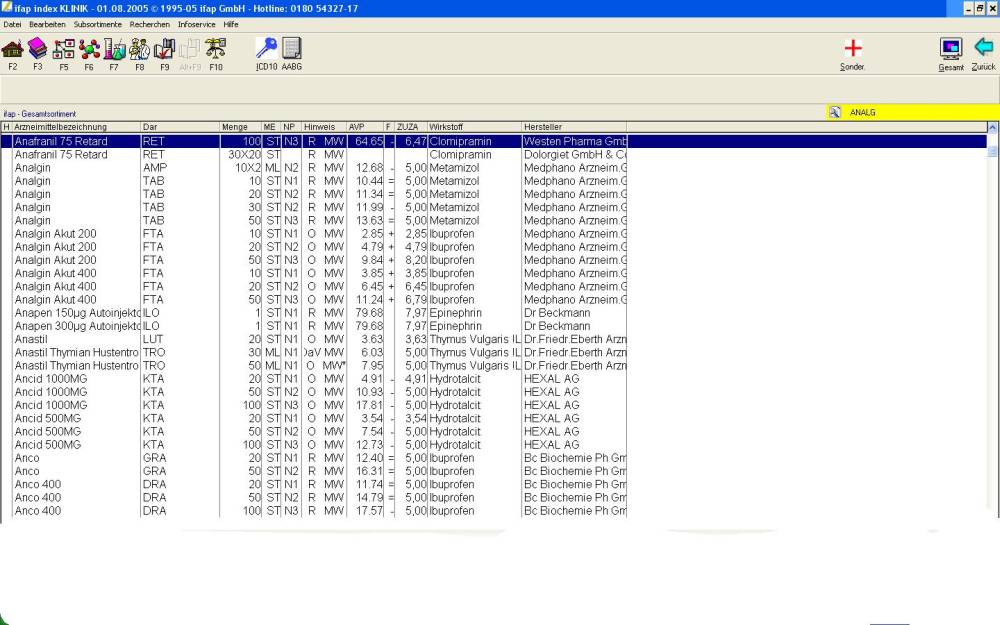The image size is (1000, 625).
Task: Click the Menge value 30X20
Action: (x=245, y=155)
